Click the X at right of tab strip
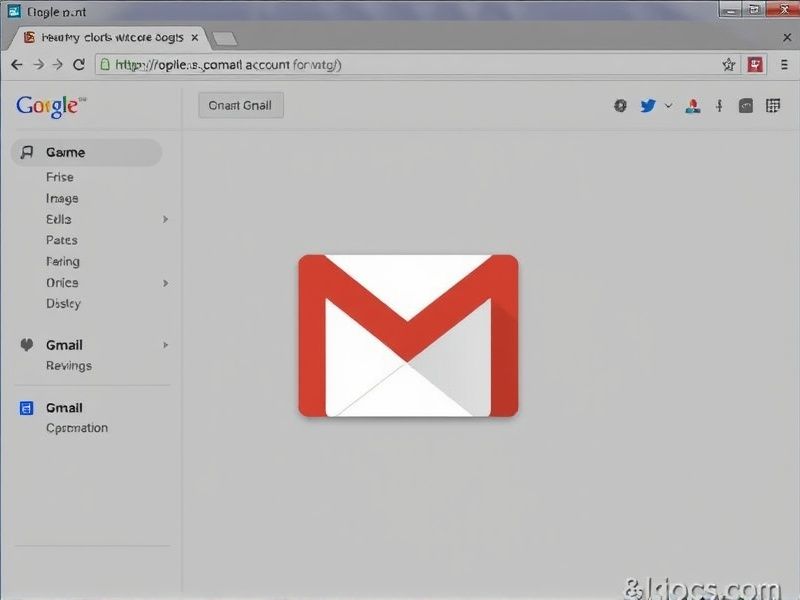800x600 pixels. pyautogui.click(x=787, y=38)
